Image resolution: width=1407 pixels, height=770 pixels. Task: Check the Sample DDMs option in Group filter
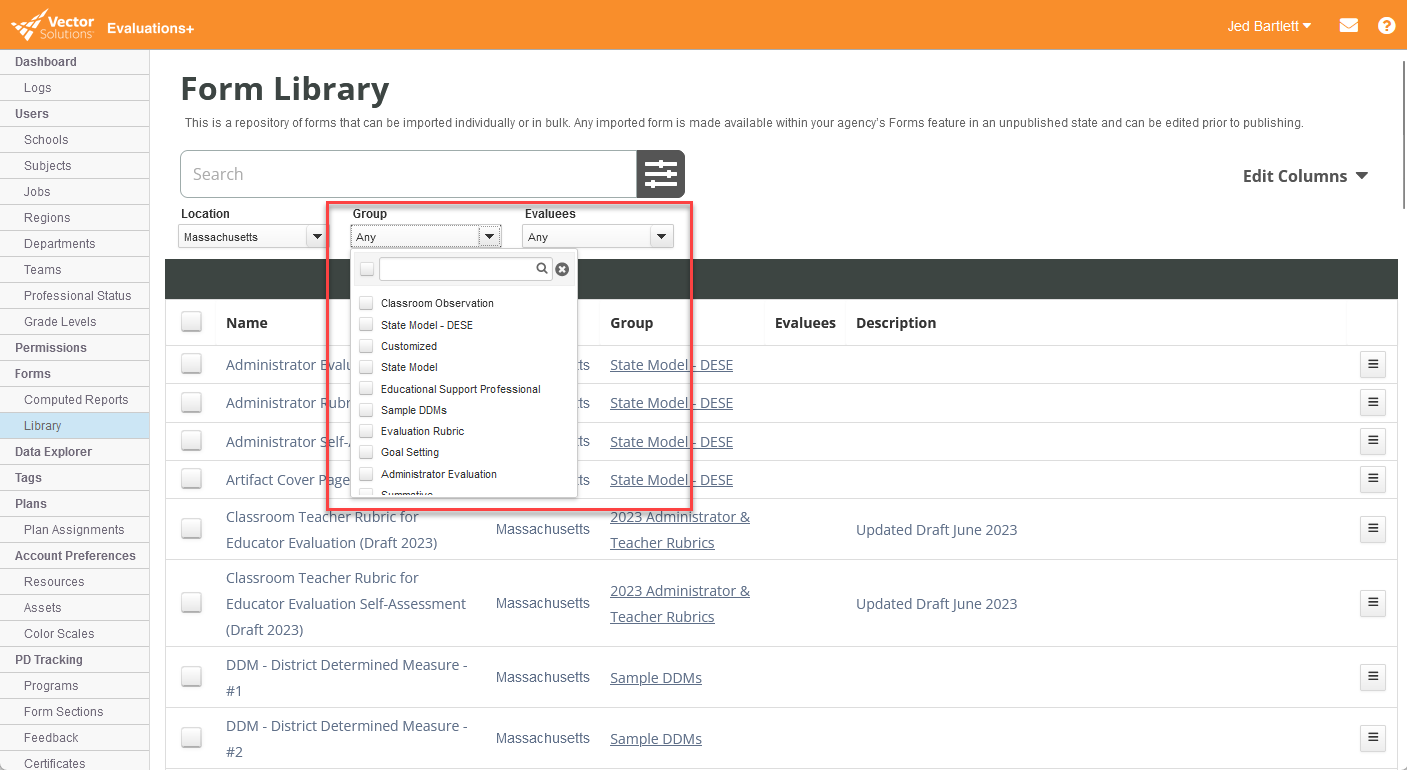pyautogui.click(x=365, y=410)
